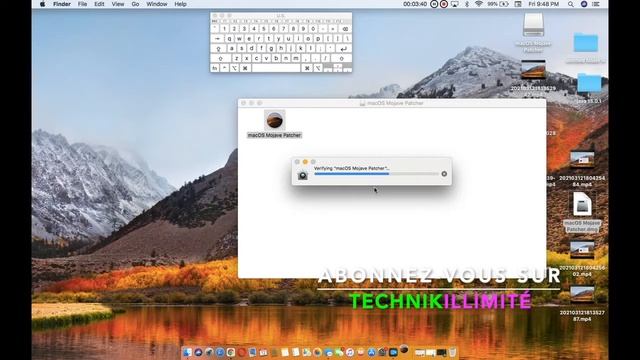640x360 pixels.
Task: Open the Go menu
Action: (135, 4)
